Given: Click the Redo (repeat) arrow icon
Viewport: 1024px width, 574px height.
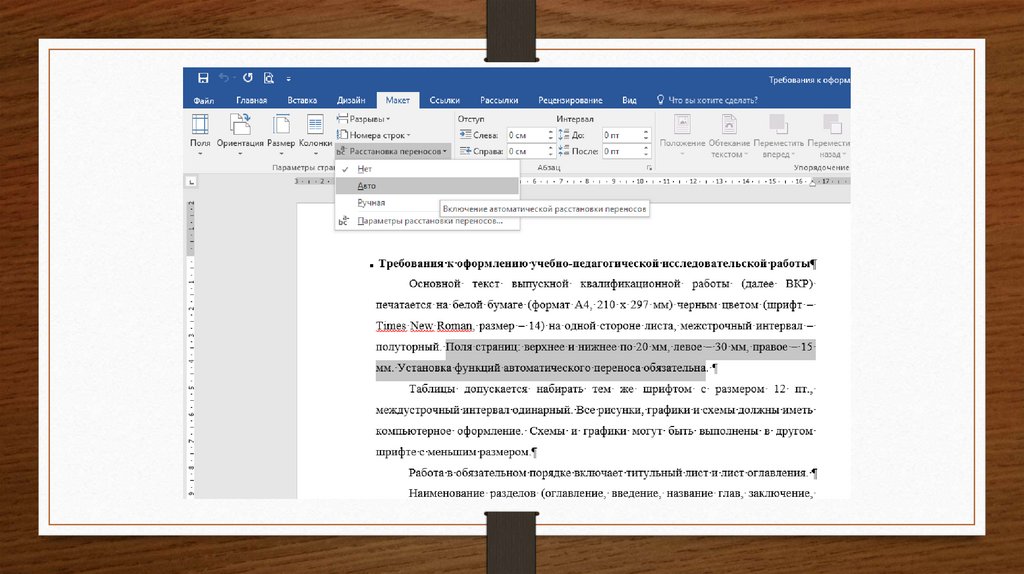Looking at the screenshot, I should 247,78.
